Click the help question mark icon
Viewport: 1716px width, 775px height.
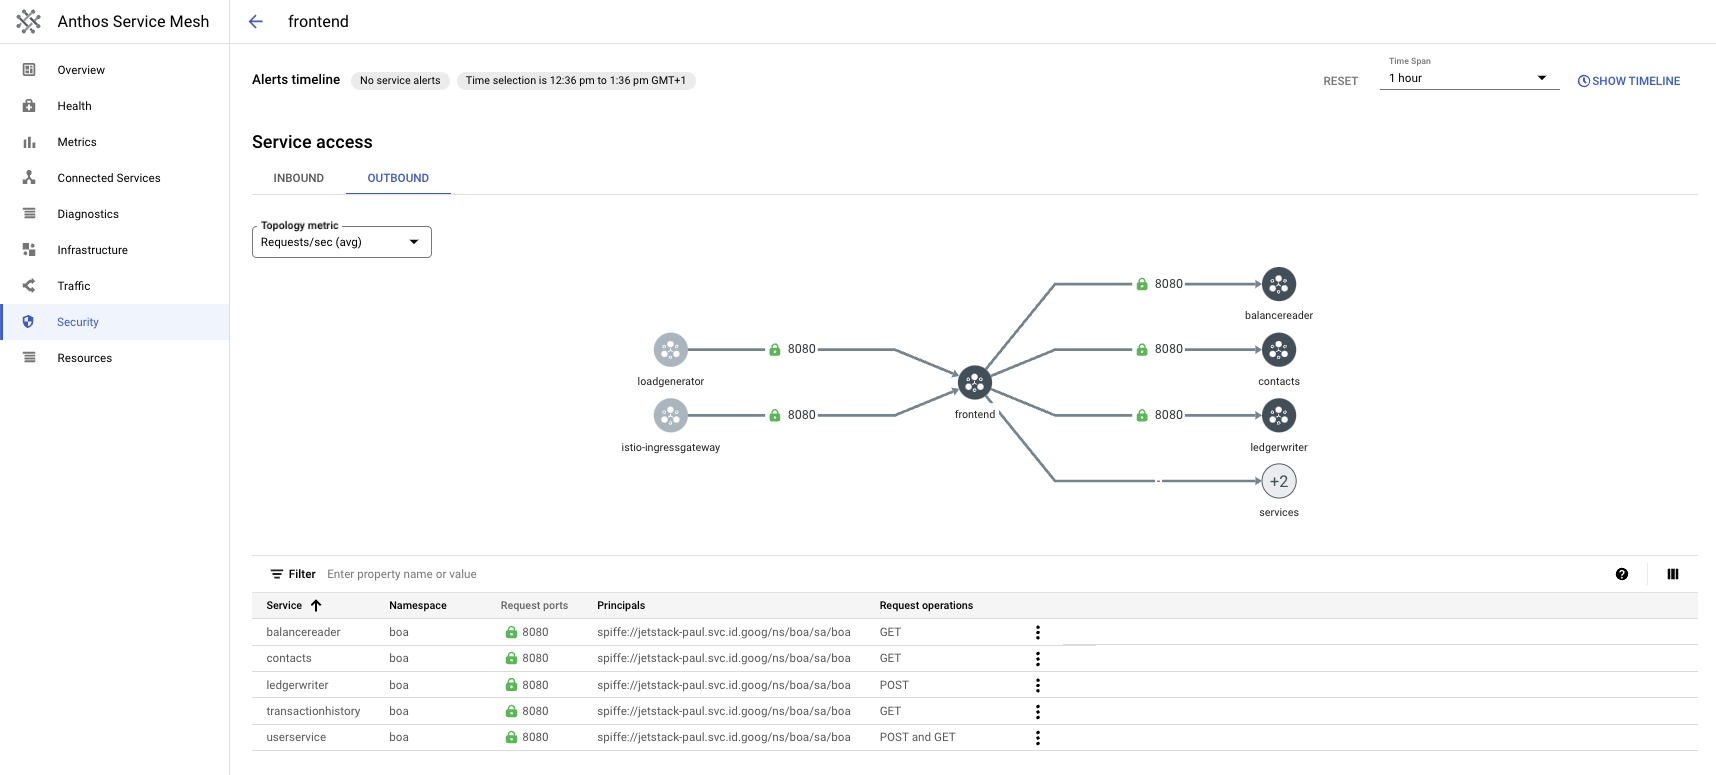point(1621,574)
